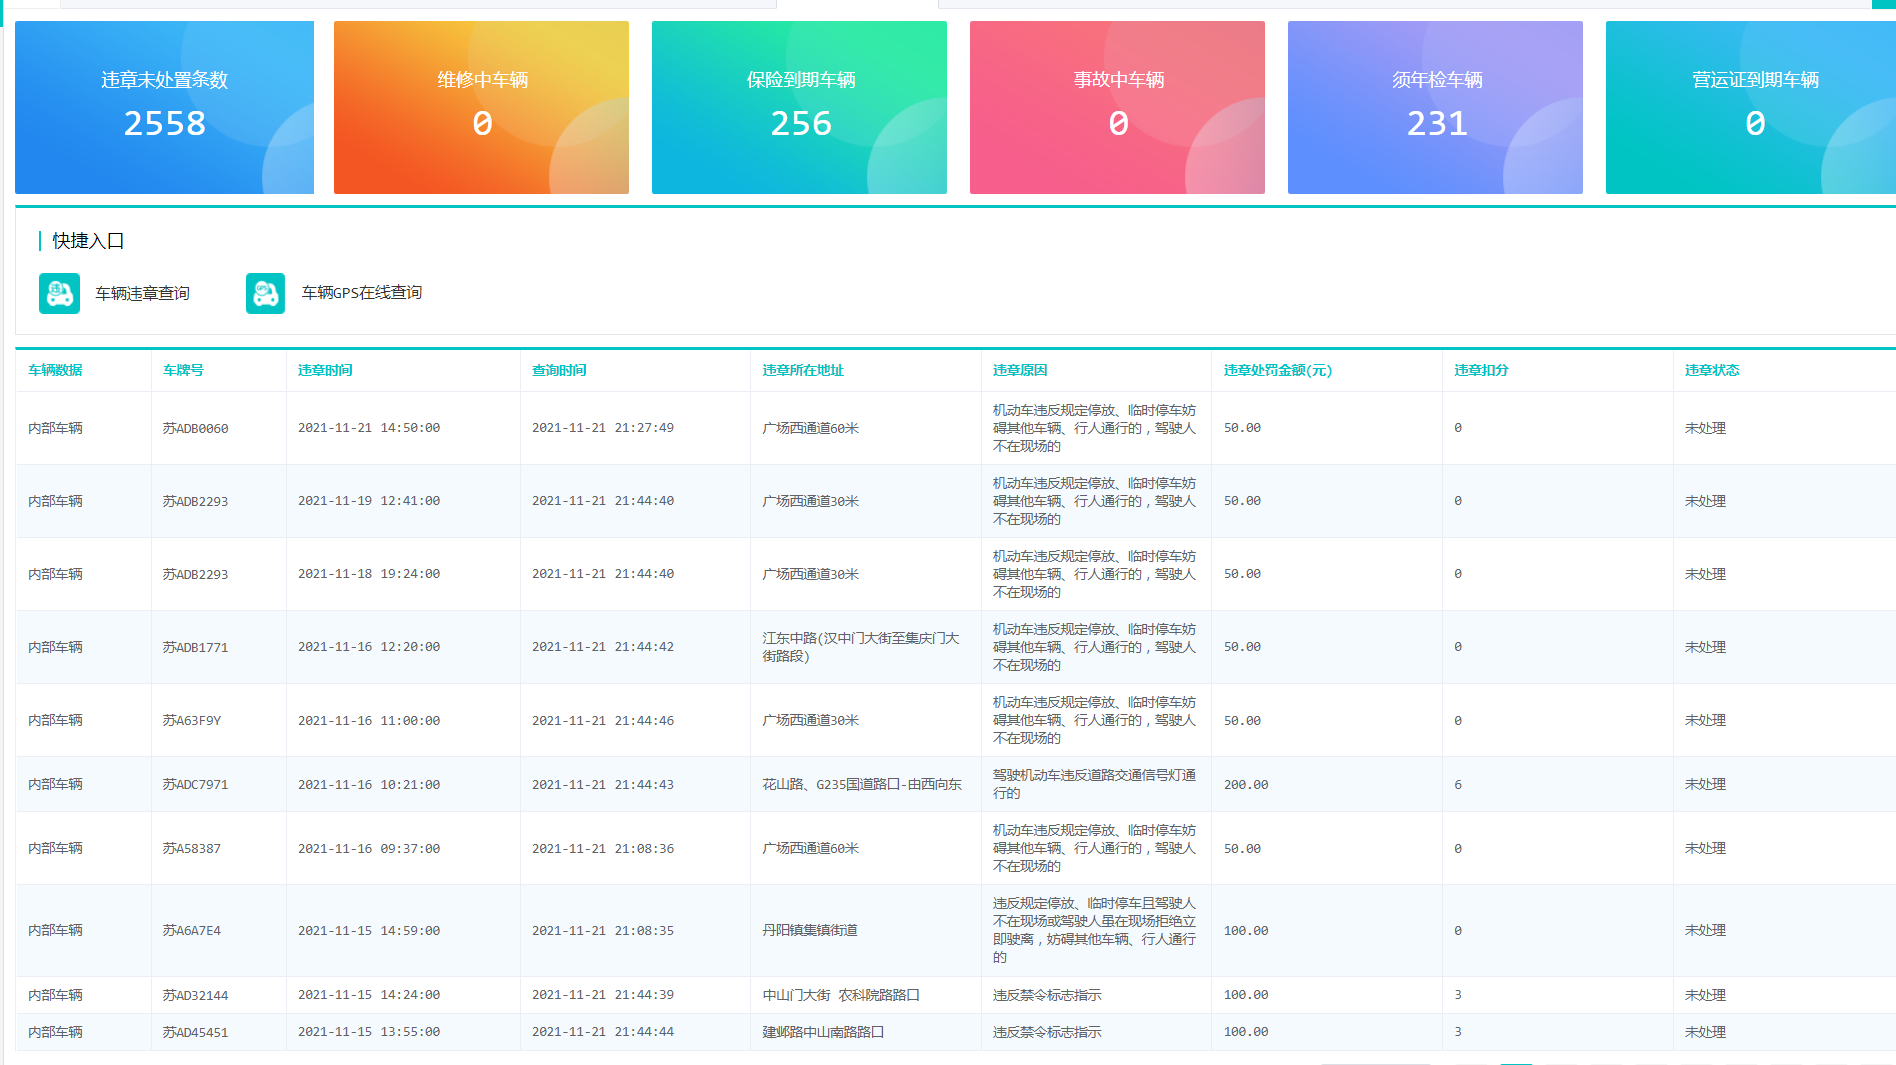
Task: Click the 车辆违章查询 link text
Action: (142, 293)
